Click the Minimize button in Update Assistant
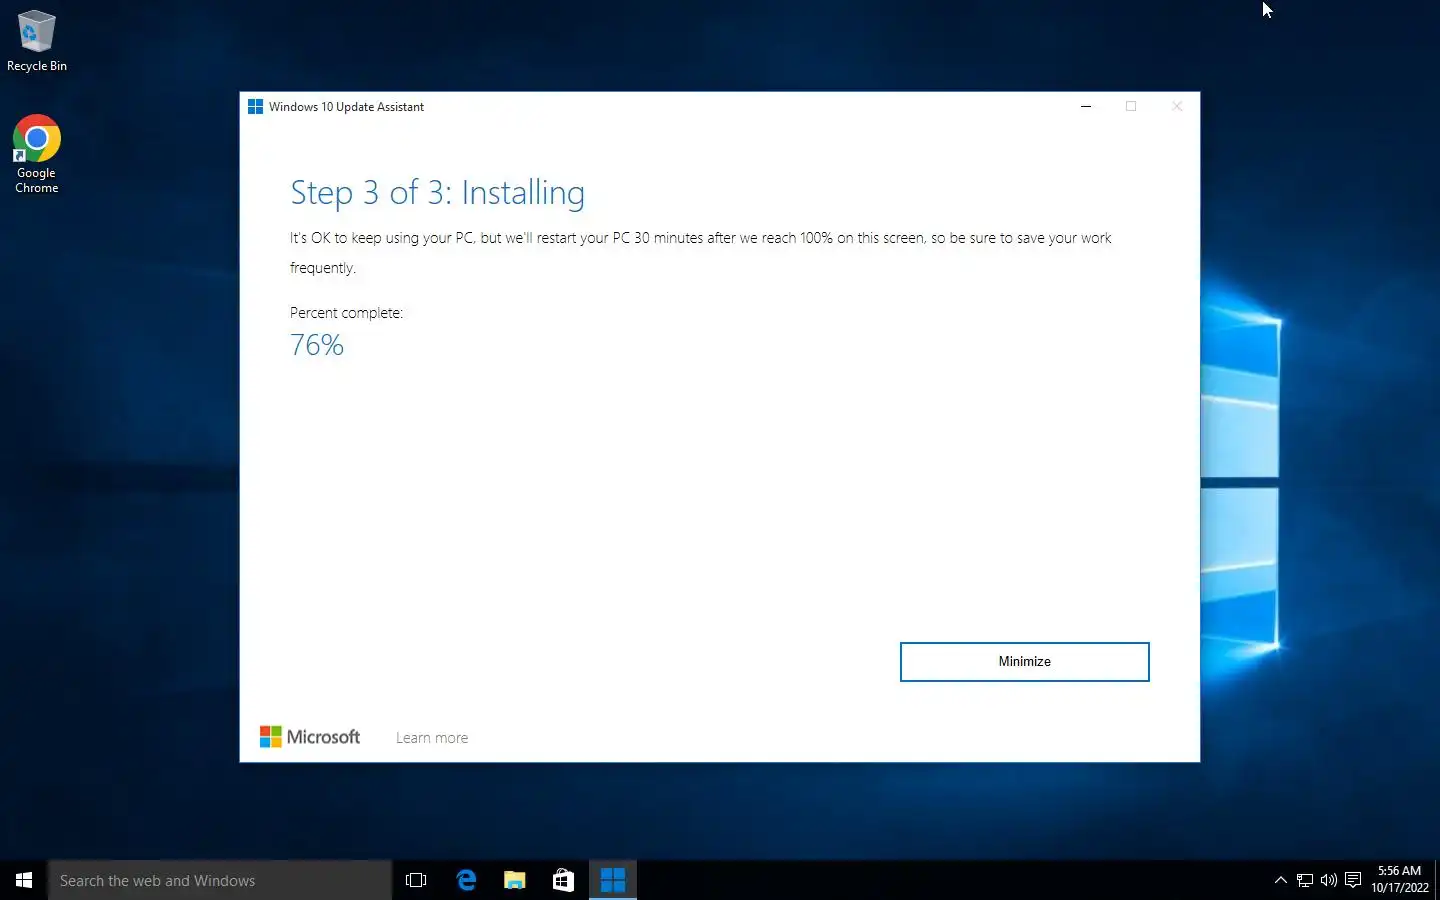Image resolution: width=1440 pixels, height=900 pixels. tap(1024, 661)
